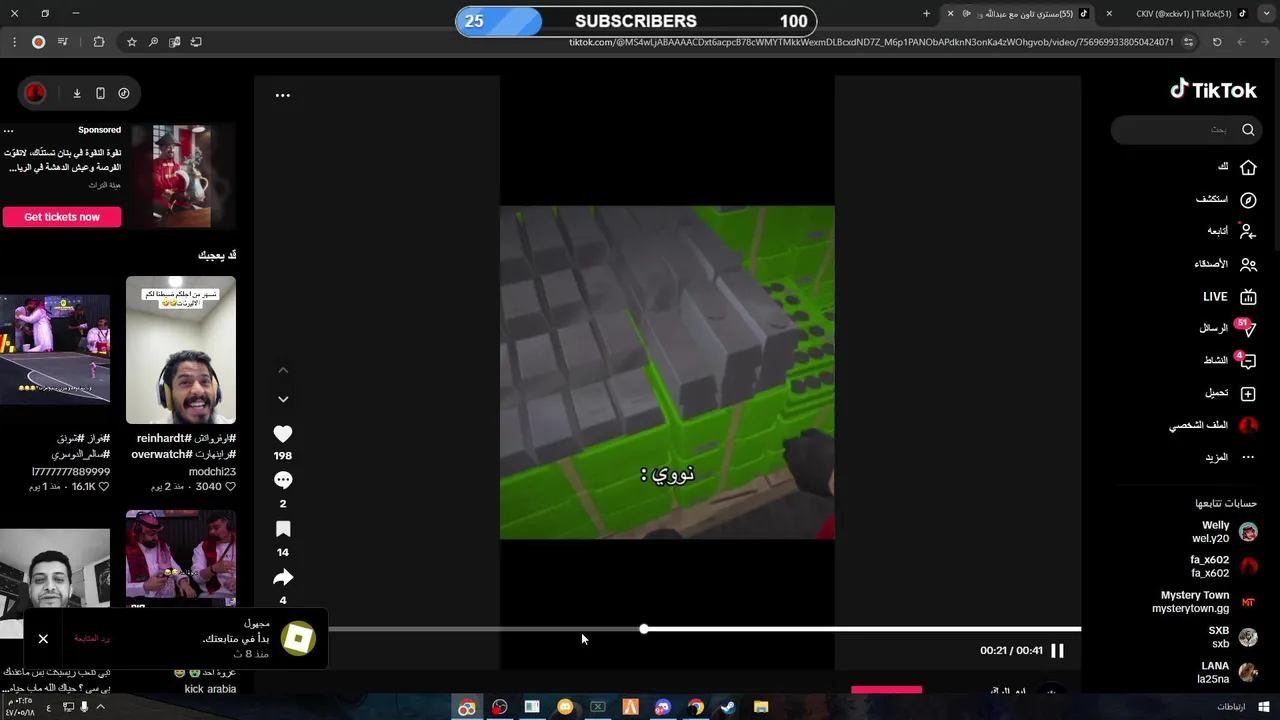Viewport: 1280px width, 720px height.
Task: Open Messages (الرسائل) inbox
Action: point(1227,328)
